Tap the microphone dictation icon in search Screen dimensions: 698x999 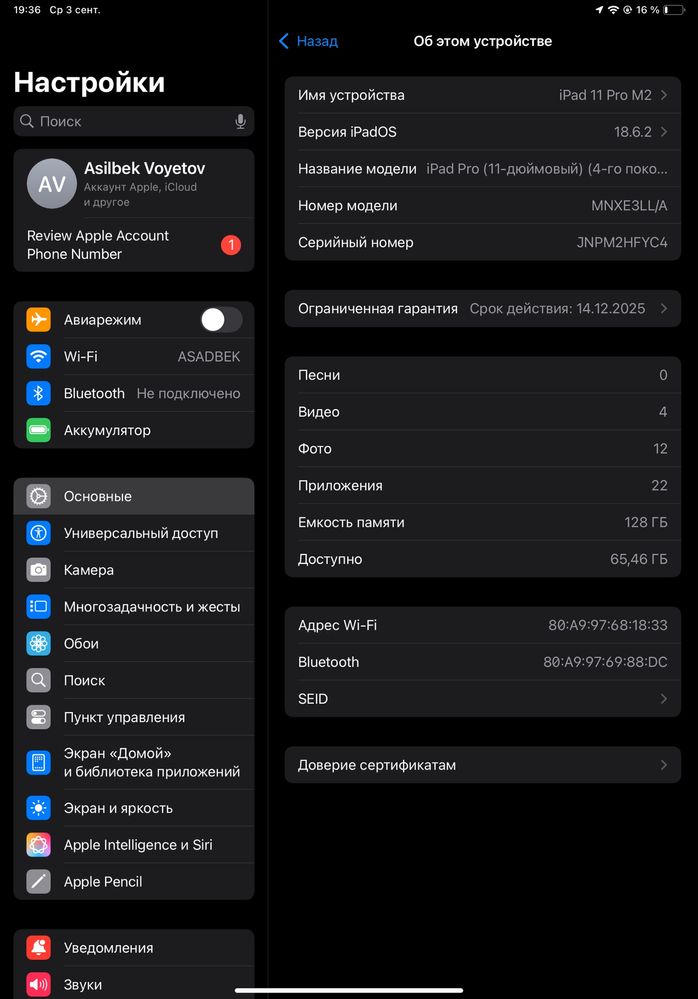pos(240,121)
